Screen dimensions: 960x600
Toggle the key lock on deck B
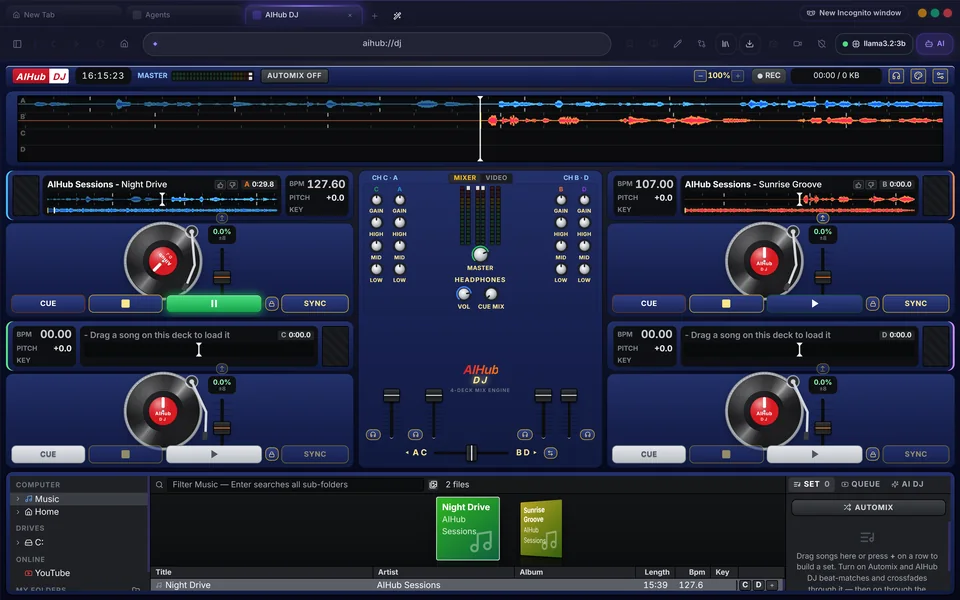click(x=872, y=304)
